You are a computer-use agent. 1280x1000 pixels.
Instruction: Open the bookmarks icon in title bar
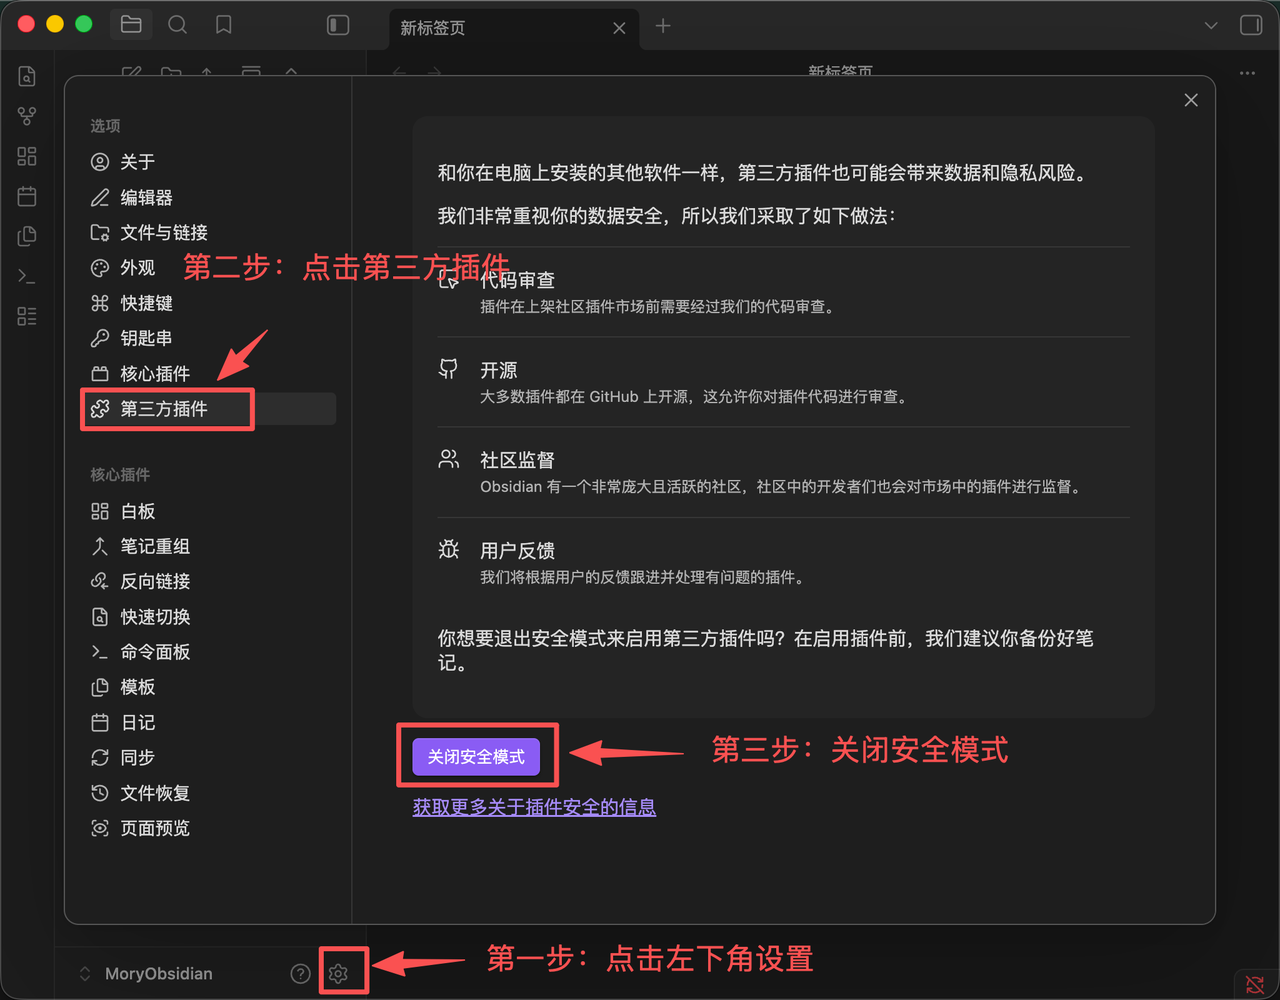click(x=224, y=25)
